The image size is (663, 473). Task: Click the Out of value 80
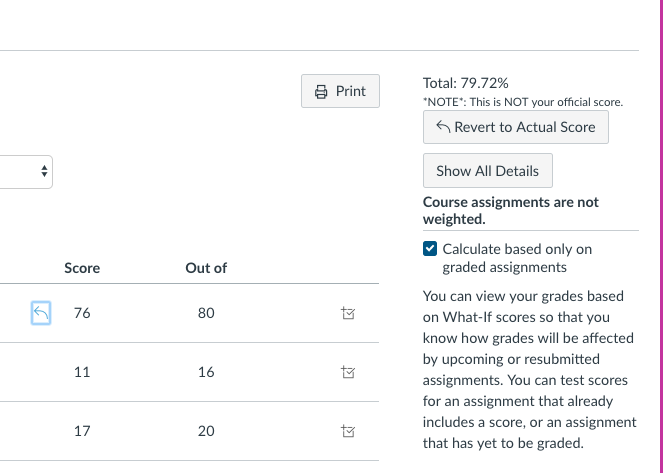click(206, 313)
